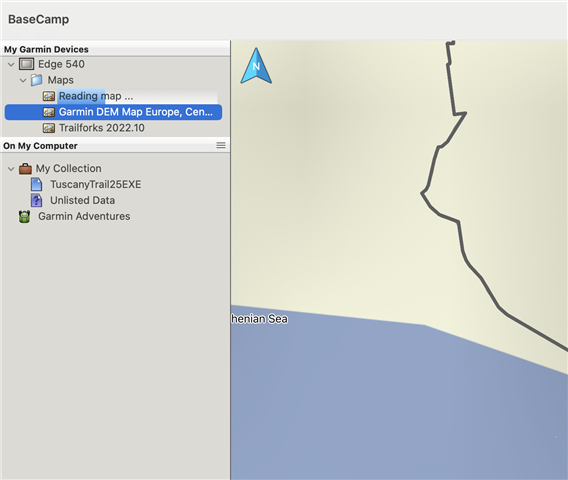This screenshot has width=568, height=480.
Task: Open Garmin Adventures
Action: tap(84, 216)
